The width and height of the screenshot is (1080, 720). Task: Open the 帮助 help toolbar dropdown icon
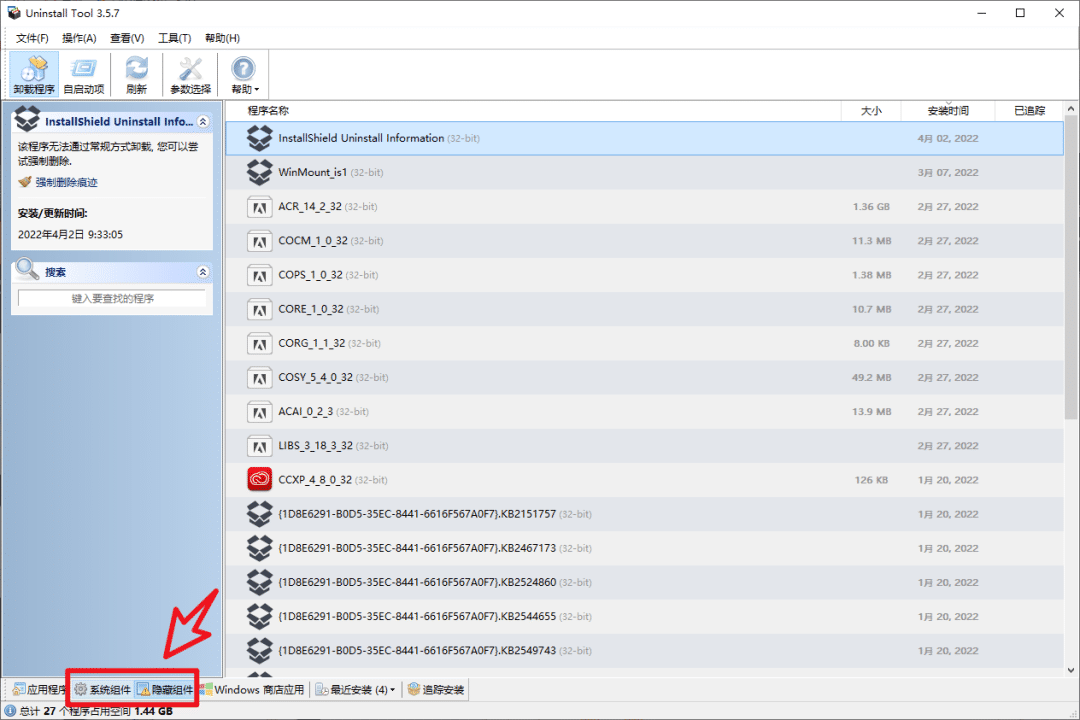(x=244, y=74)
